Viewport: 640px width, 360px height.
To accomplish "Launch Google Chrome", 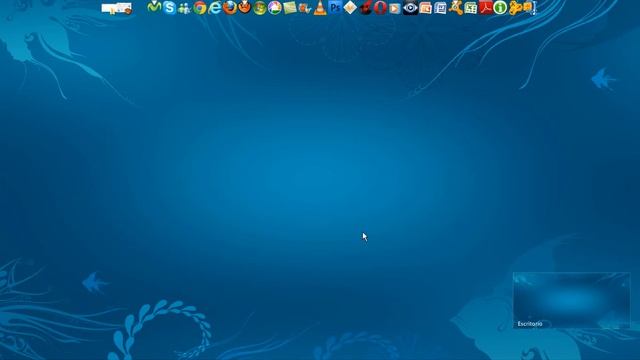I will coord(200,7).
